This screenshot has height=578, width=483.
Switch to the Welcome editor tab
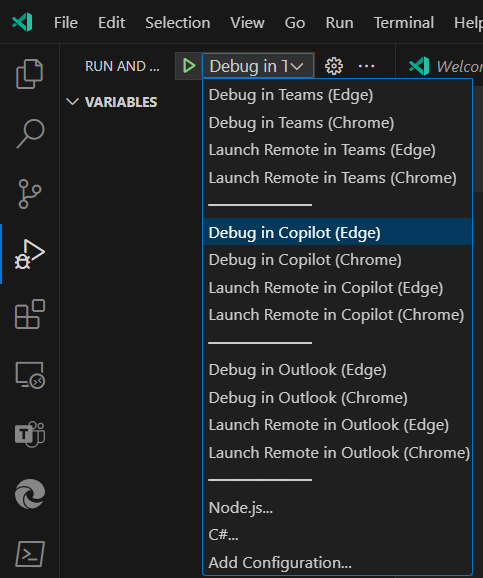tap(445, 67)
